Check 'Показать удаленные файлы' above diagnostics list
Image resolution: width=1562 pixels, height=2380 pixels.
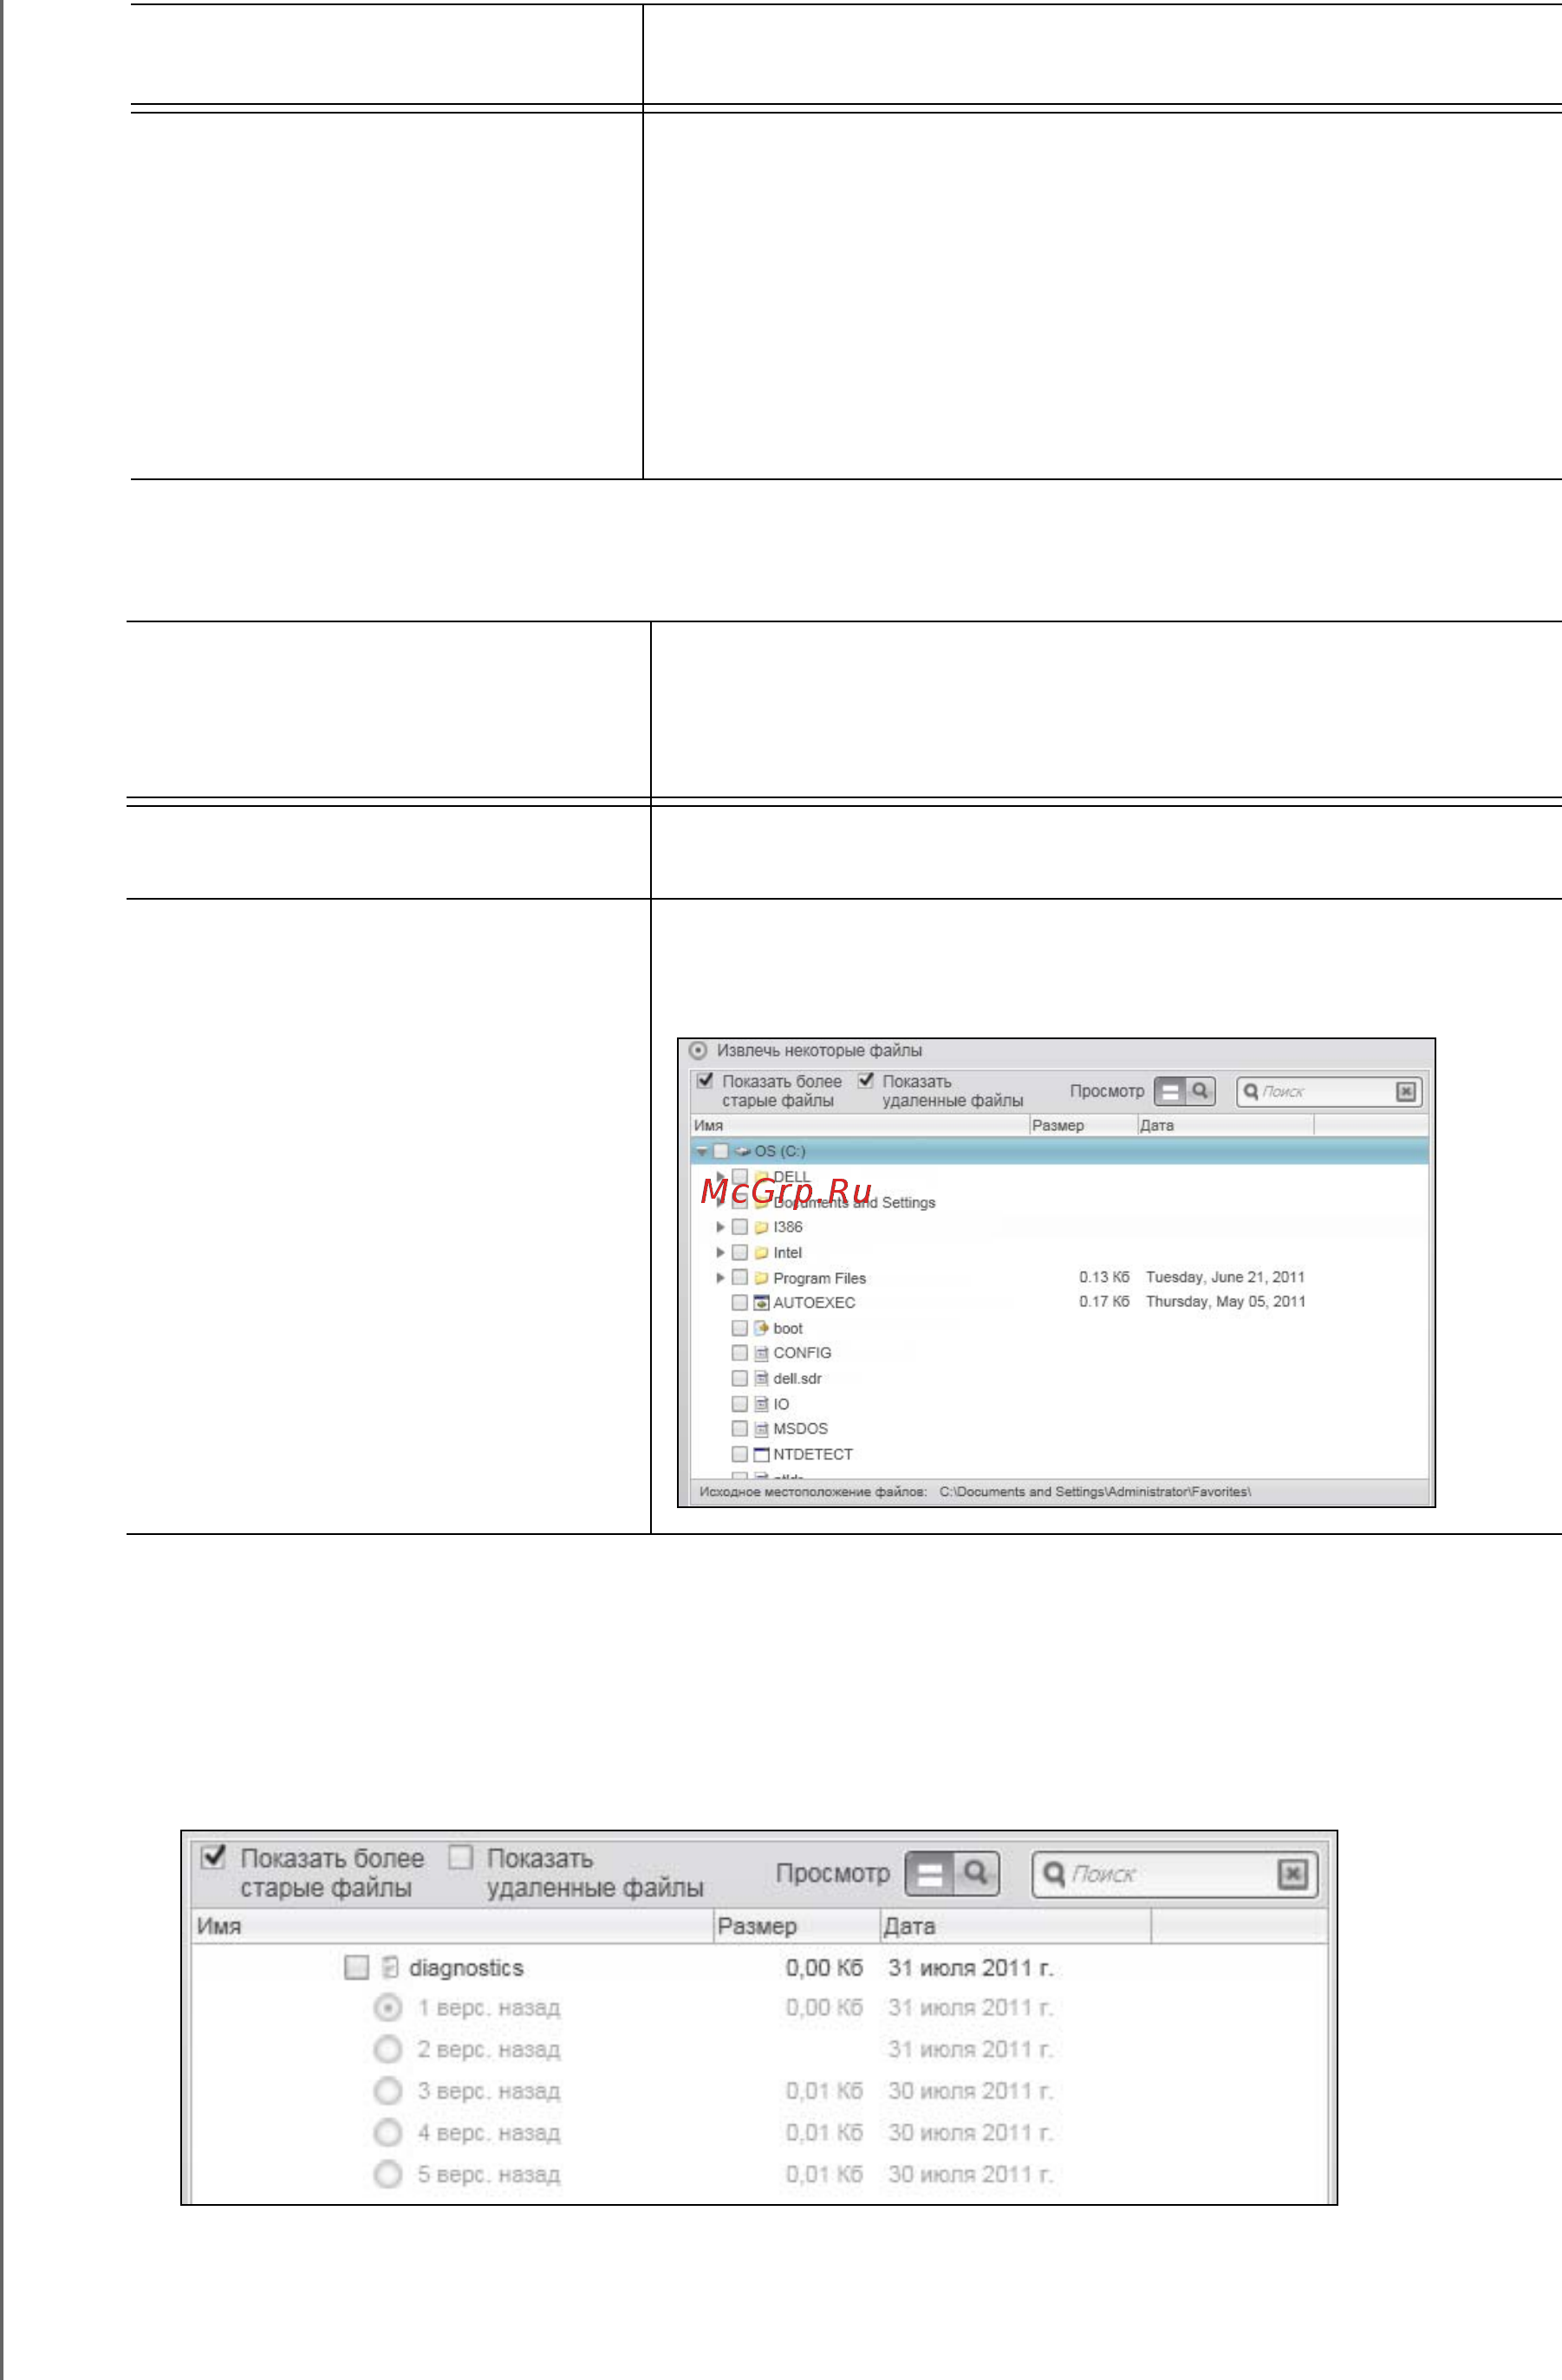[x=460, y=1857]
